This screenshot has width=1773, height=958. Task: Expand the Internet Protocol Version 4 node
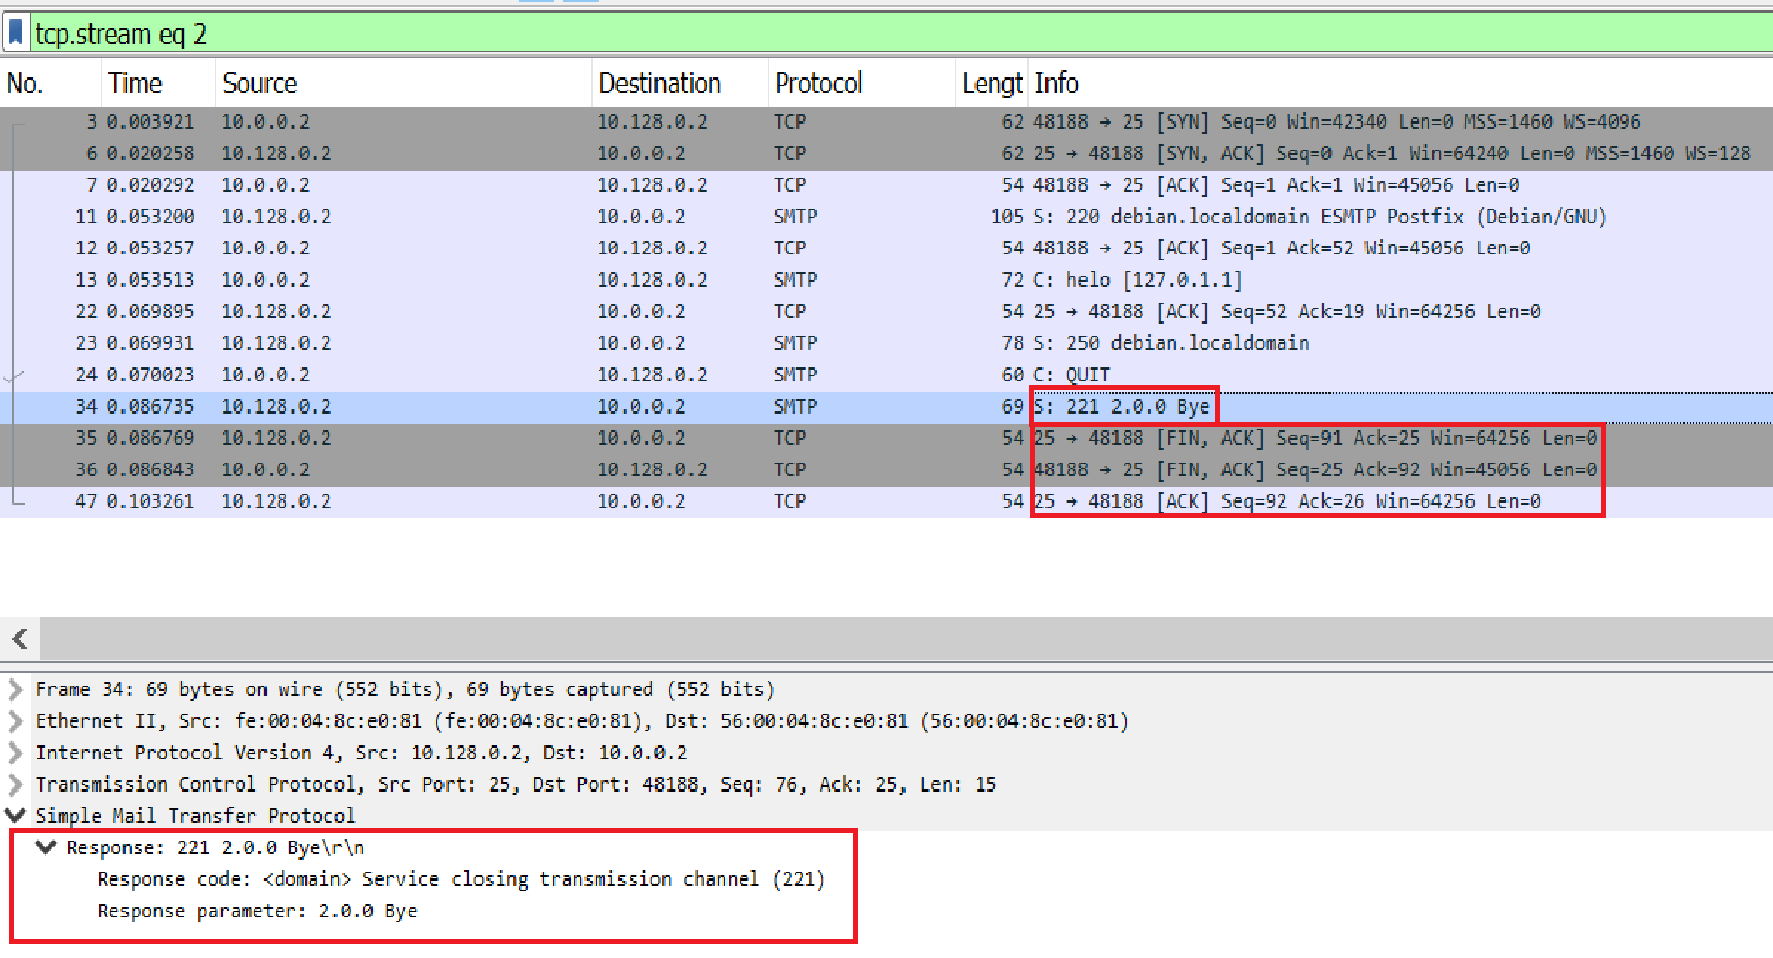click(14, 753)
